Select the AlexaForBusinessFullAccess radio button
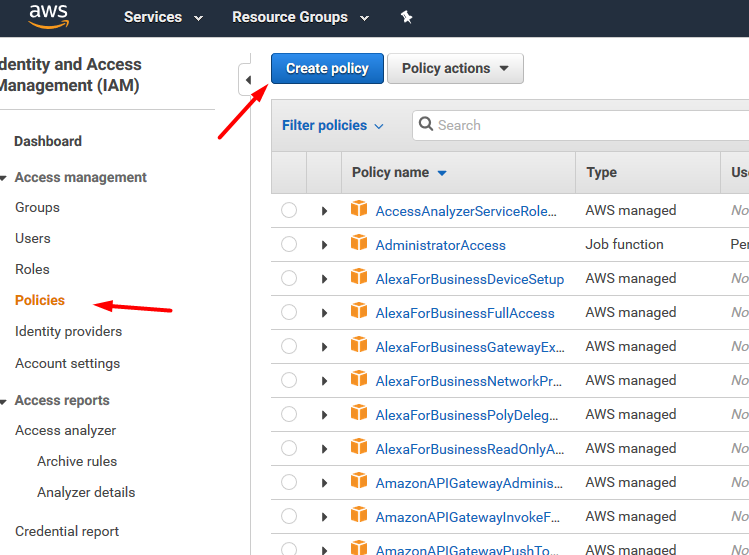749x555 pixels. (289, 312)
